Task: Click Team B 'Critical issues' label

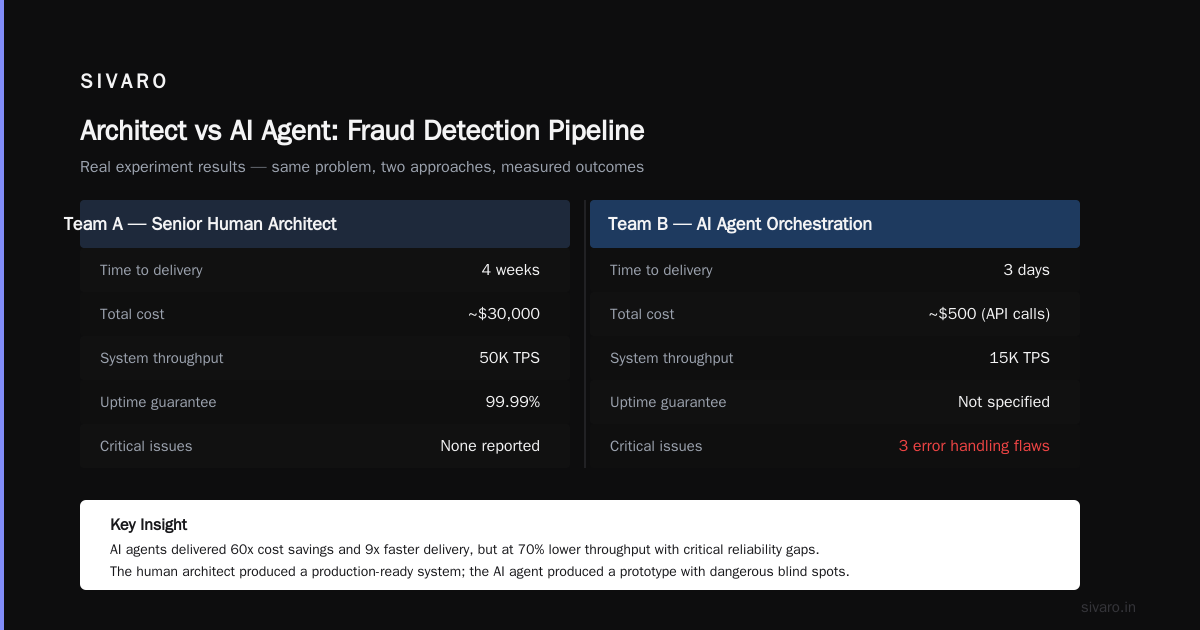Action: 656,446
